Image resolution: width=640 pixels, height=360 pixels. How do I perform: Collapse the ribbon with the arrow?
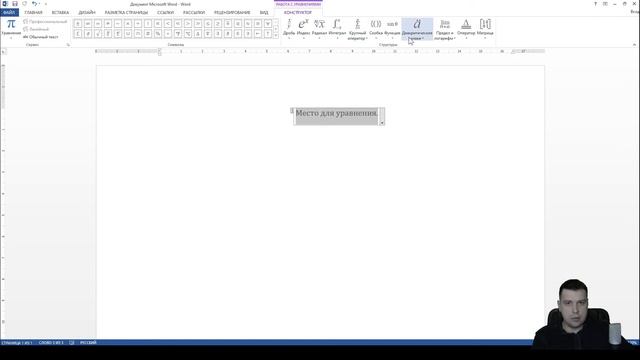(x=634, y=45)
